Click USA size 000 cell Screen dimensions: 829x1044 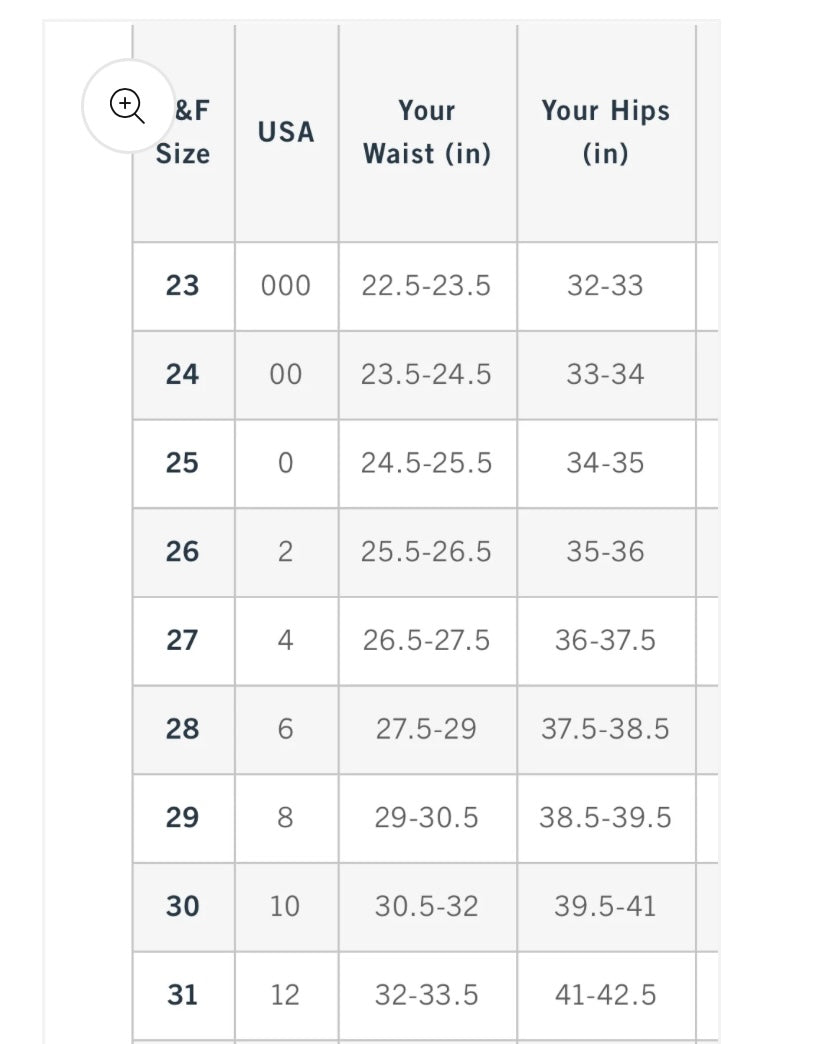pyautogui.click(x=285, y=286)
